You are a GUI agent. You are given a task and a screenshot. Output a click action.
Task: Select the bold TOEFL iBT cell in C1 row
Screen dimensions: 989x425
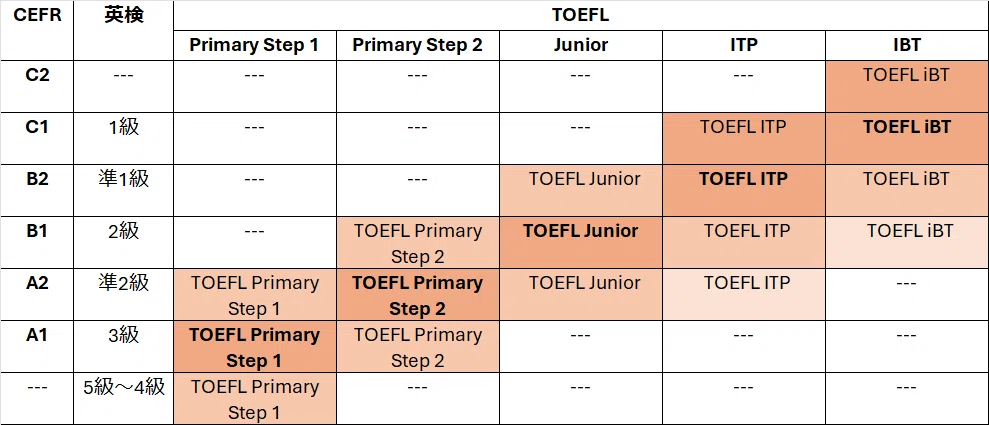906,139
